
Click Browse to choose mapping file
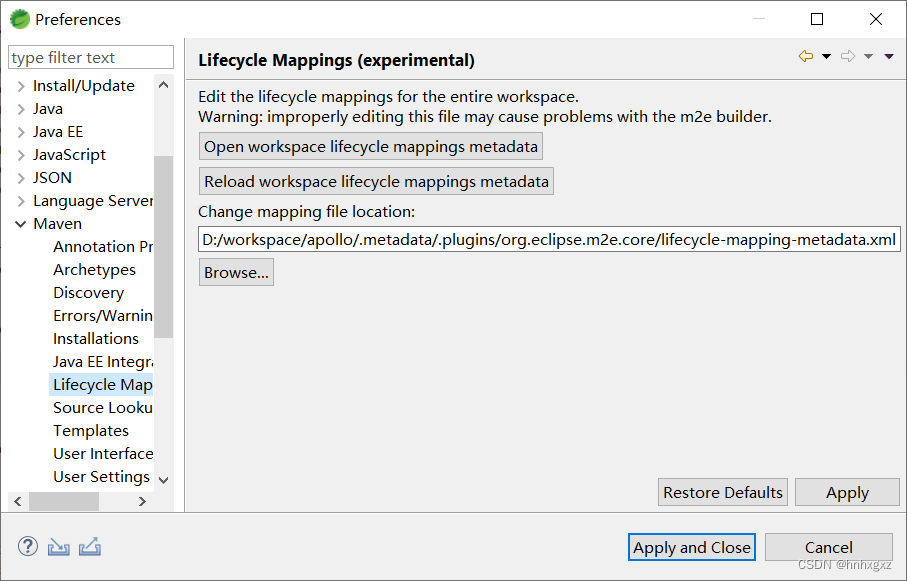(236, 271)
